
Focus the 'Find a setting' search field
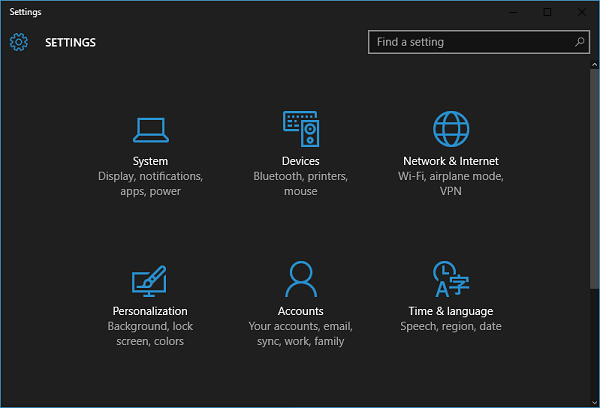coord(470,42)
